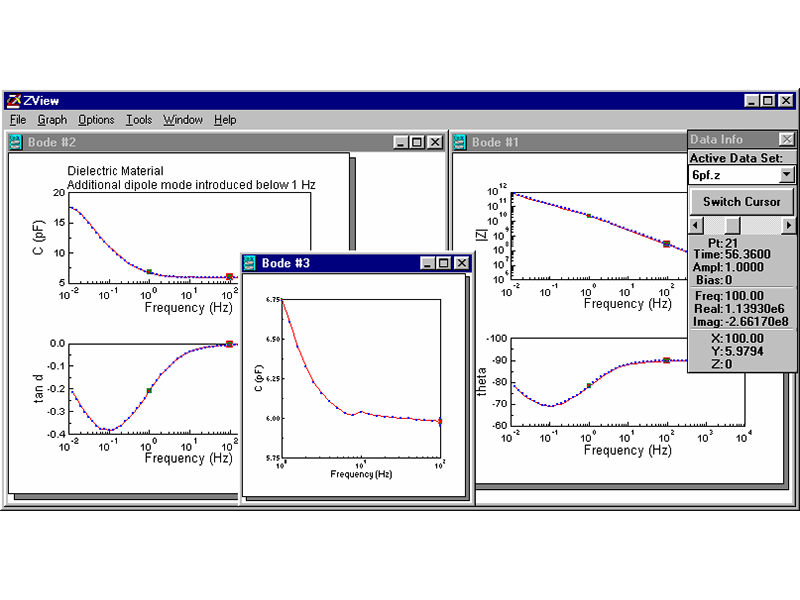Image resolution: width=800 pixels, height=600 pixels.
Task: Click the 'Bias: 0' value in Data Info
Action: [714, 280]
